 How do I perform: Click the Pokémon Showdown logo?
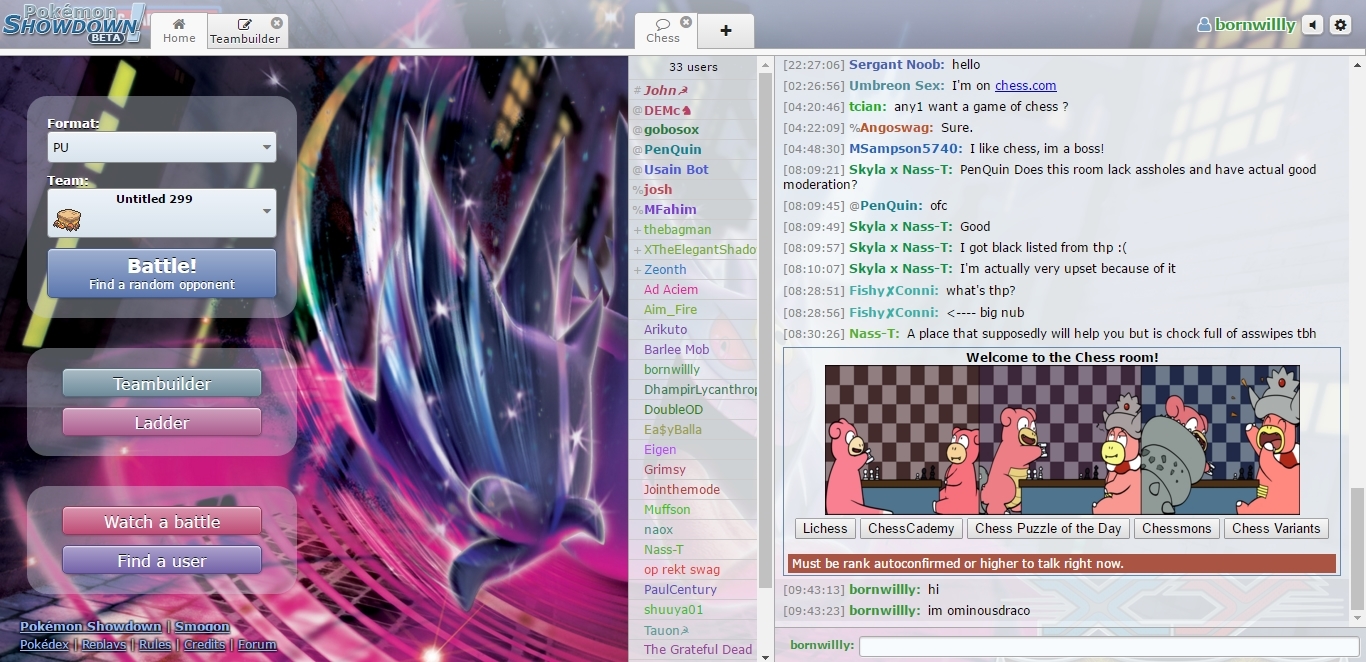point(74,24)
